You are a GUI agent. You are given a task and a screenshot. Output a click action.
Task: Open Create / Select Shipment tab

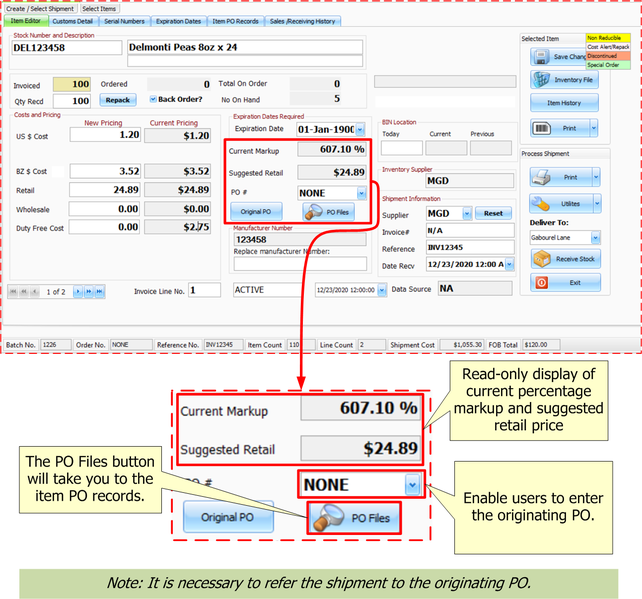click(40, 9)
